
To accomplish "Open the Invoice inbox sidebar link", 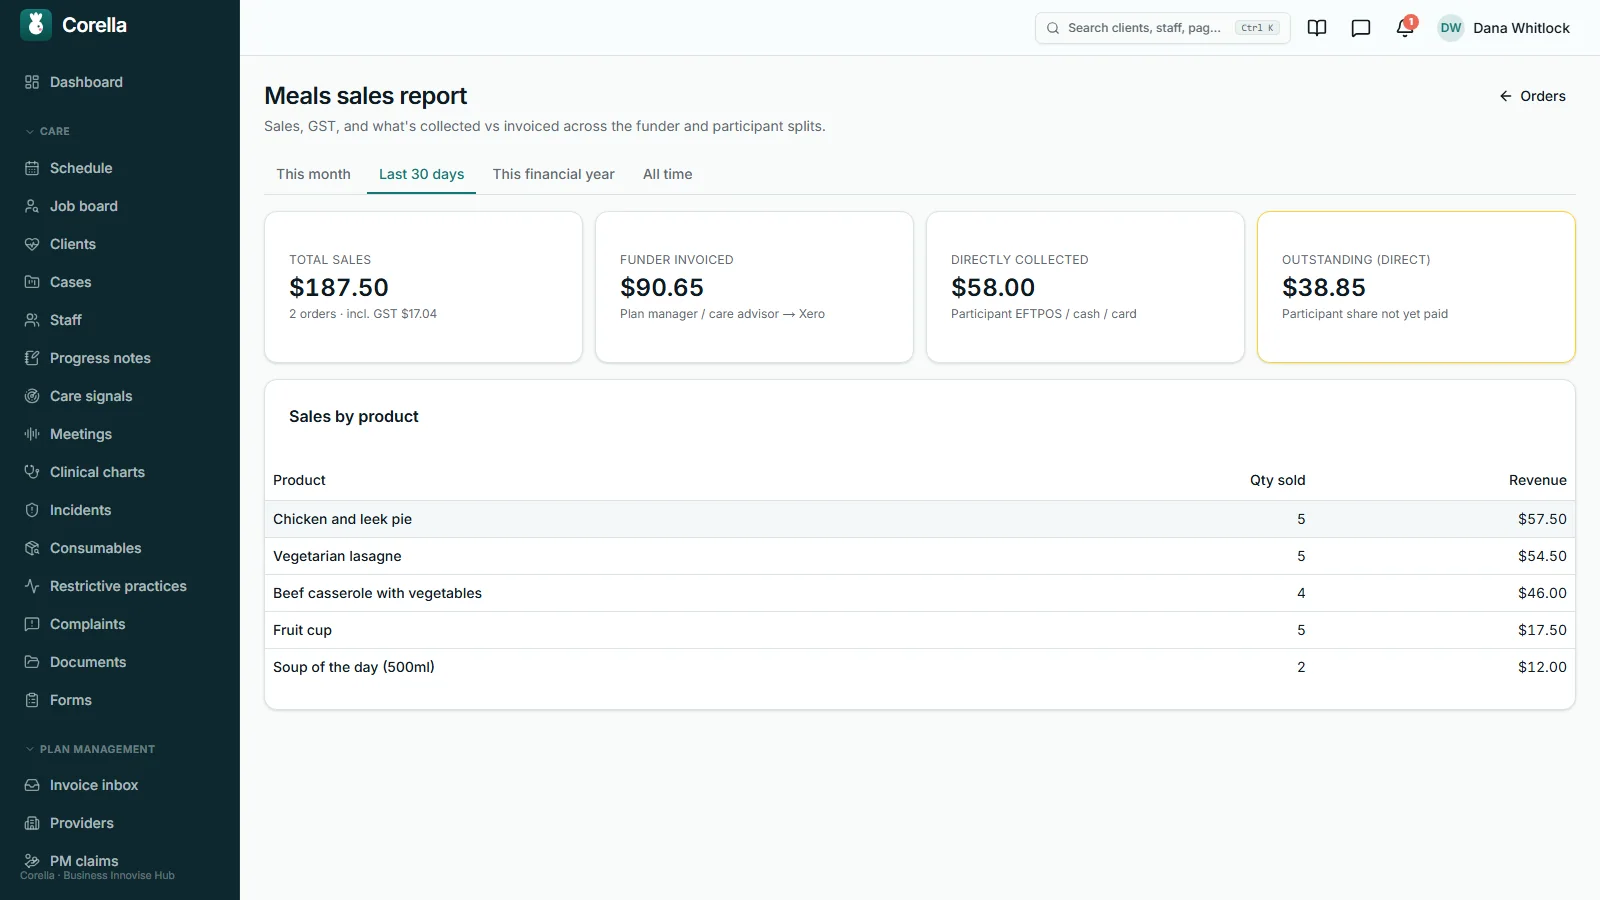I will point(120,785).
